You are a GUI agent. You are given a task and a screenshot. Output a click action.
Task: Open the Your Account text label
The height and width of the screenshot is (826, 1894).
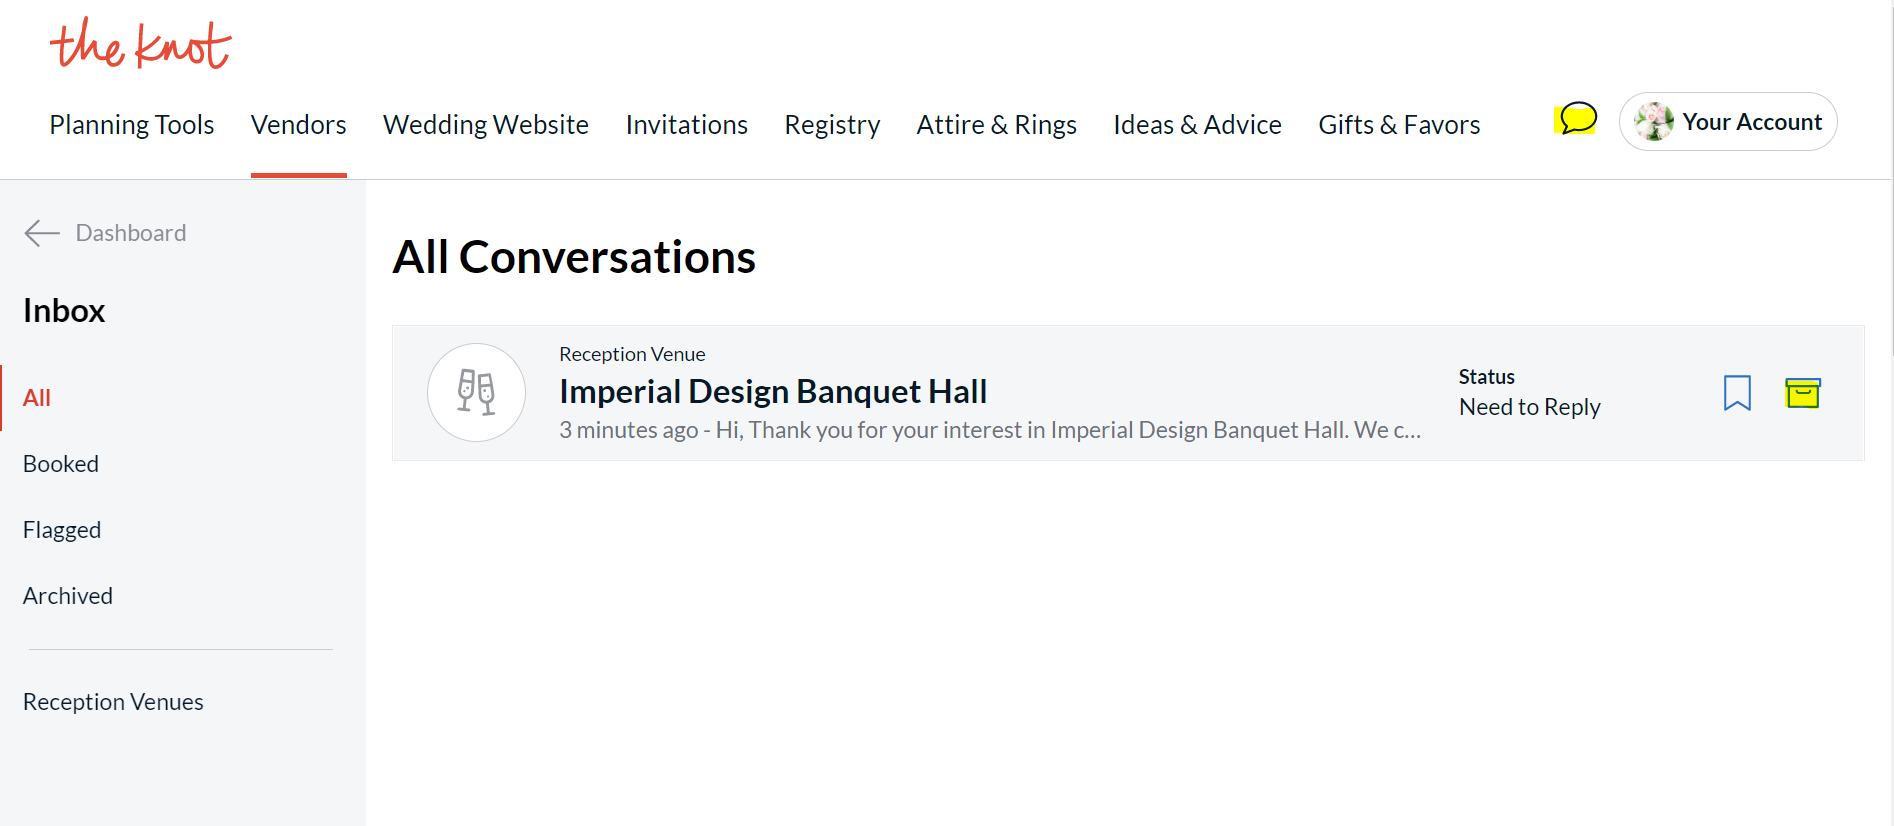tap(1752, 122)
